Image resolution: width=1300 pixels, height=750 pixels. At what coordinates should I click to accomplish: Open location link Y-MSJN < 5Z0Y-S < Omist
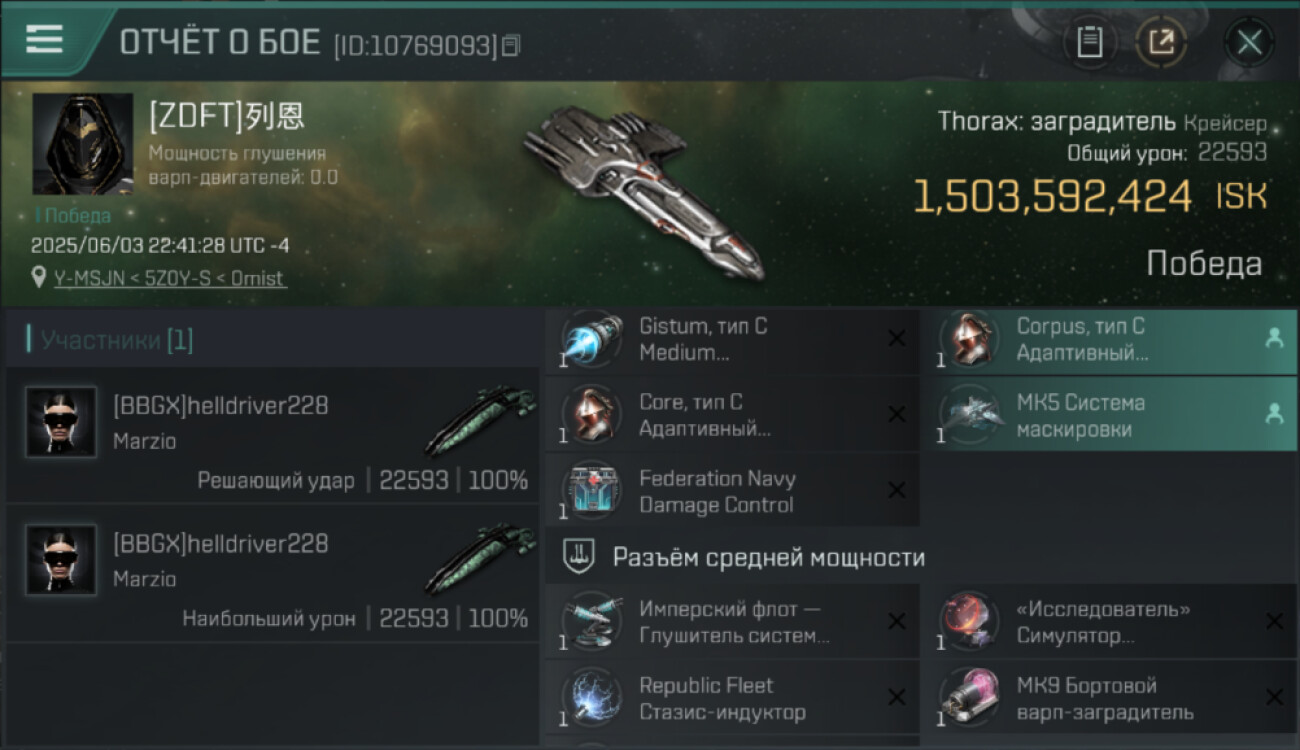(x=170, y=278)
